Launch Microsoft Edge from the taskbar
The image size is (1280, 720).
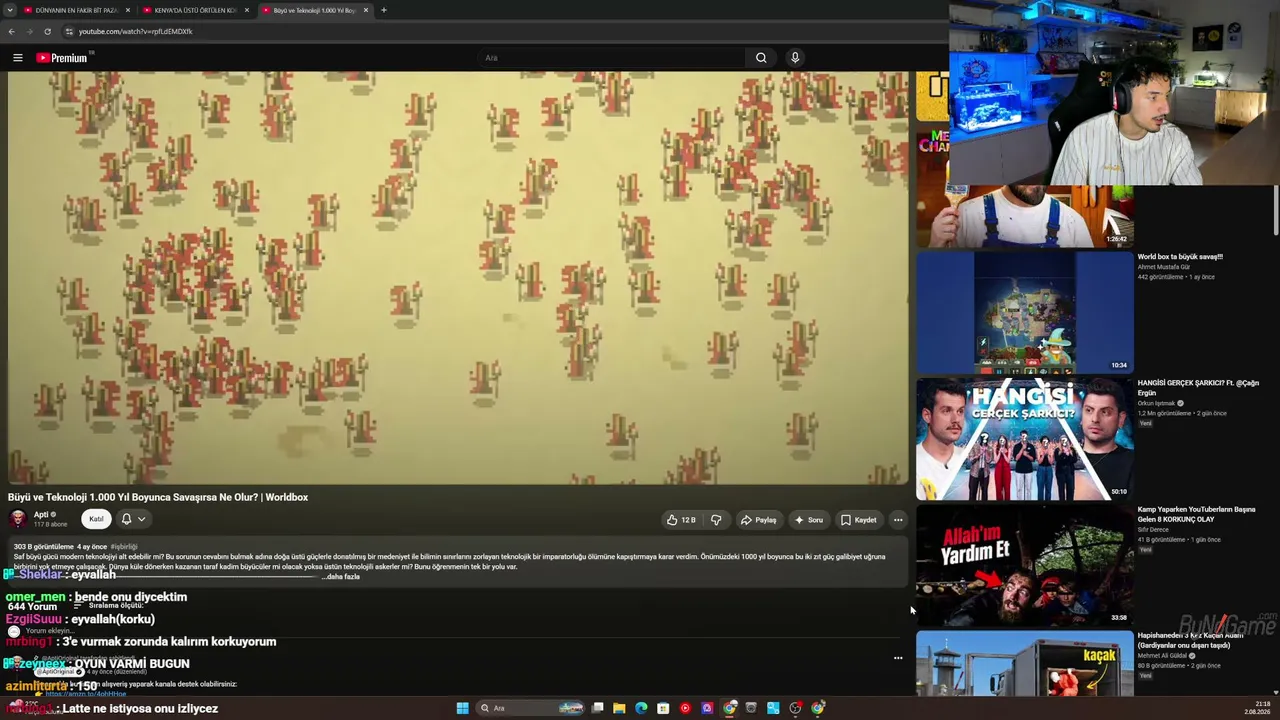(641, 708)
